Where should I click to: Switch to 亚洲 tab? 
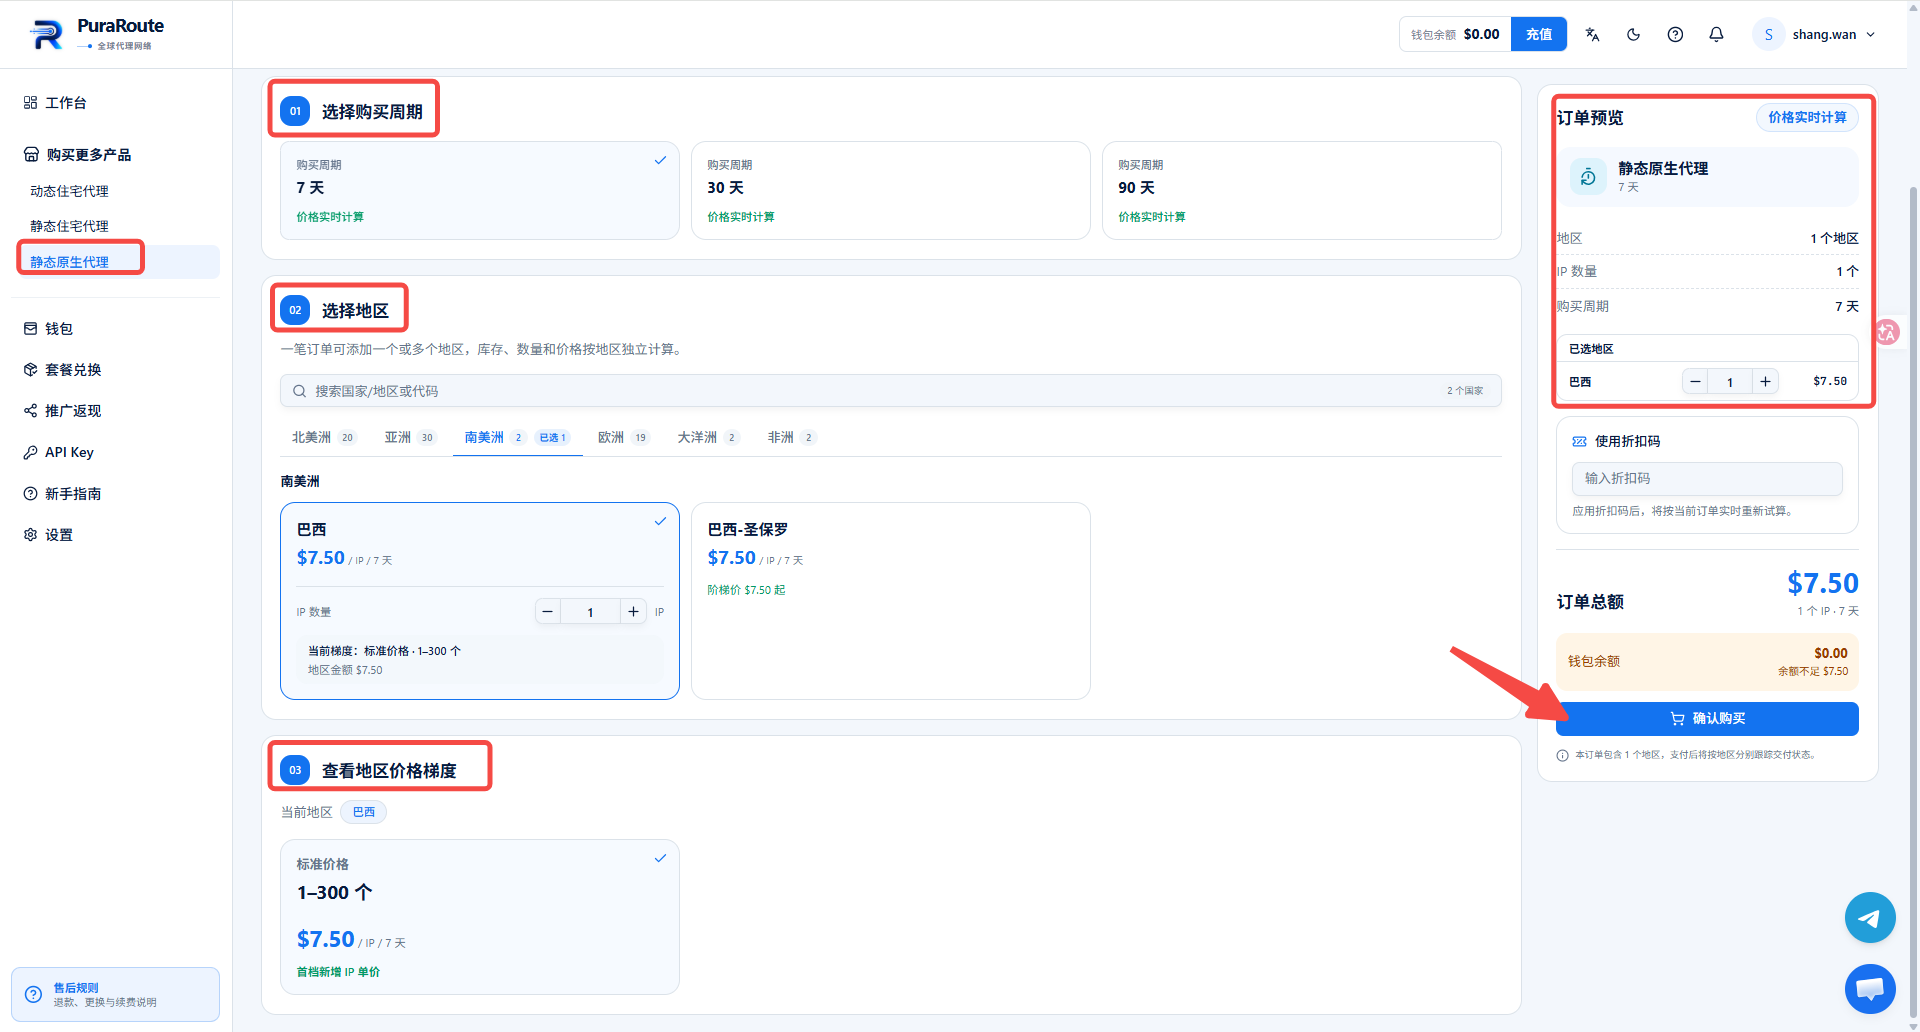pyautogui.click(x=410, y=438)
